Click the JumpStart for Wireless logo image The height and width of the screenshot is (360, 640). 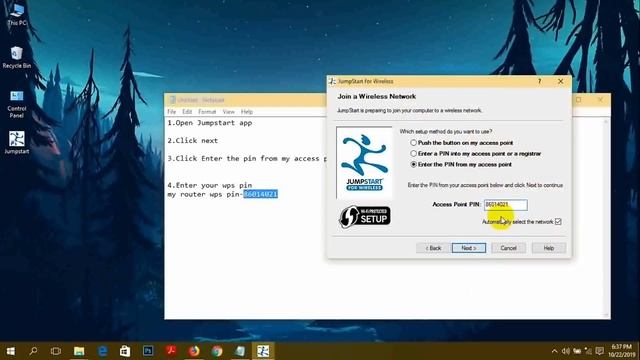coord(364,162)
